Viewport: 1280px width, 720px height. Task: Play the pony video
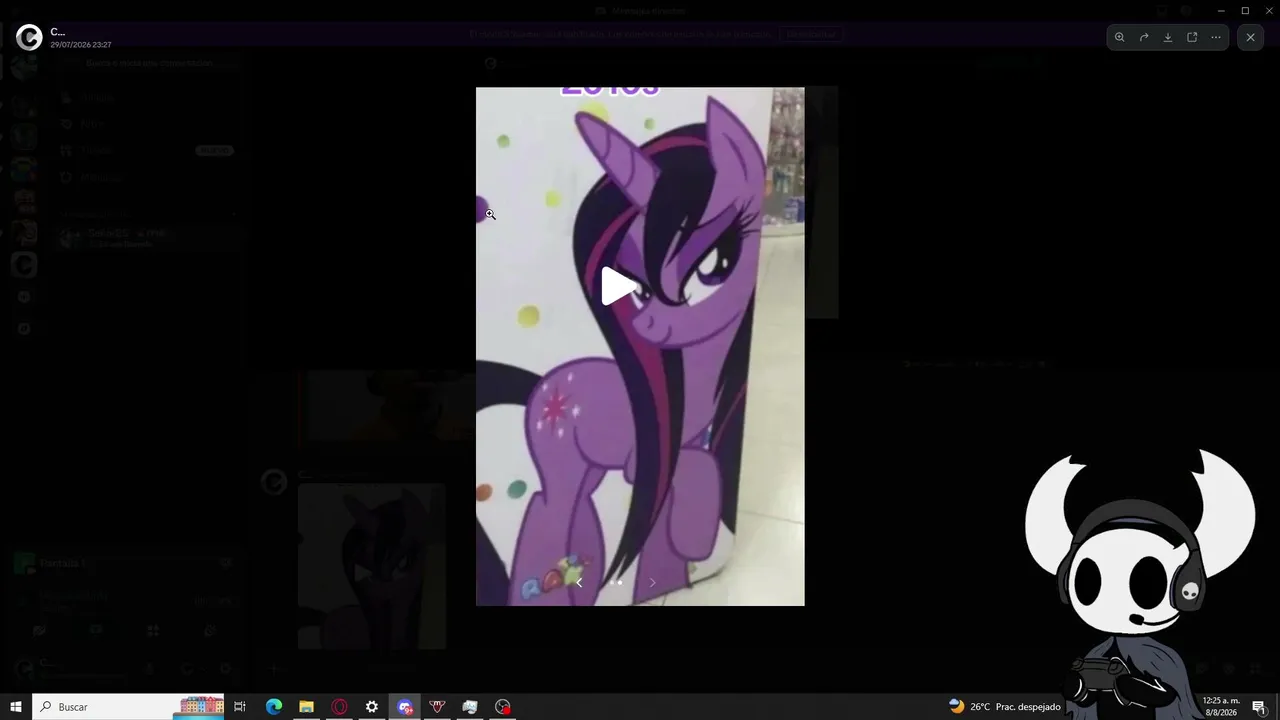coord(619,287)
